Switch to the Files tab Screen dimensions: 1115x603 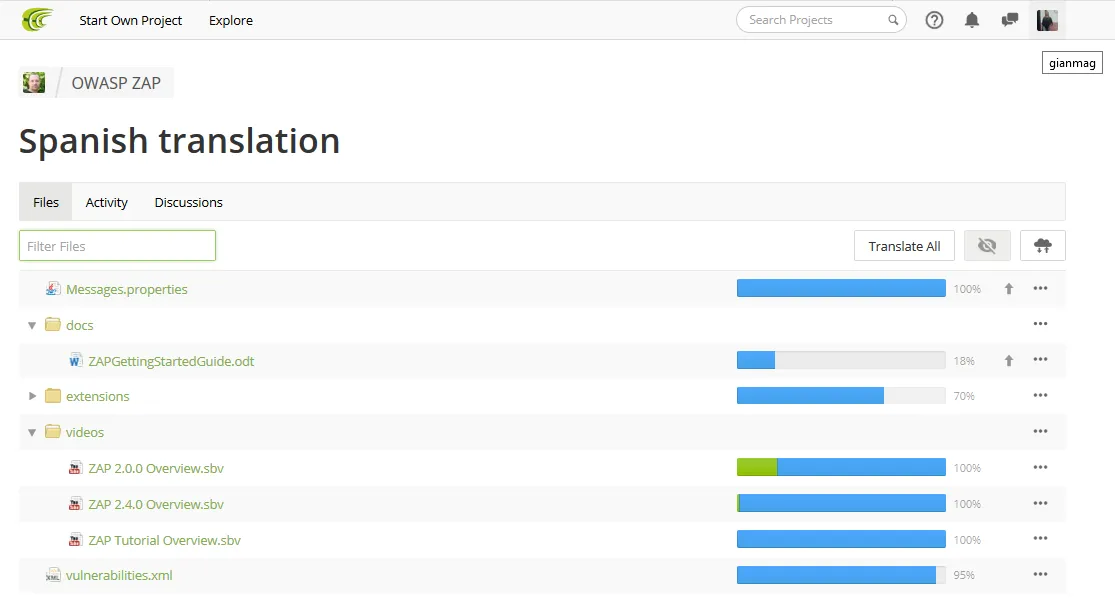tap(46, 202)
